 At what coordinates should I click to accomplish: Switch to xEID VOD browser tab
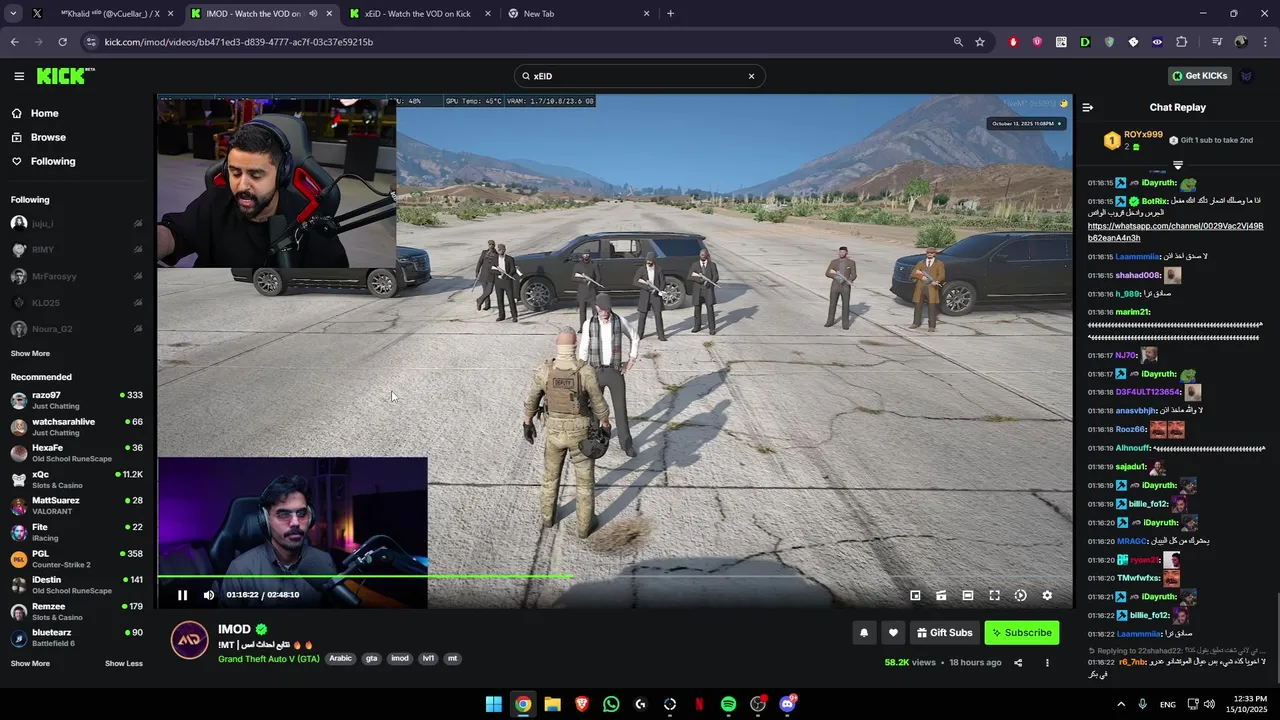pos(418,14)
